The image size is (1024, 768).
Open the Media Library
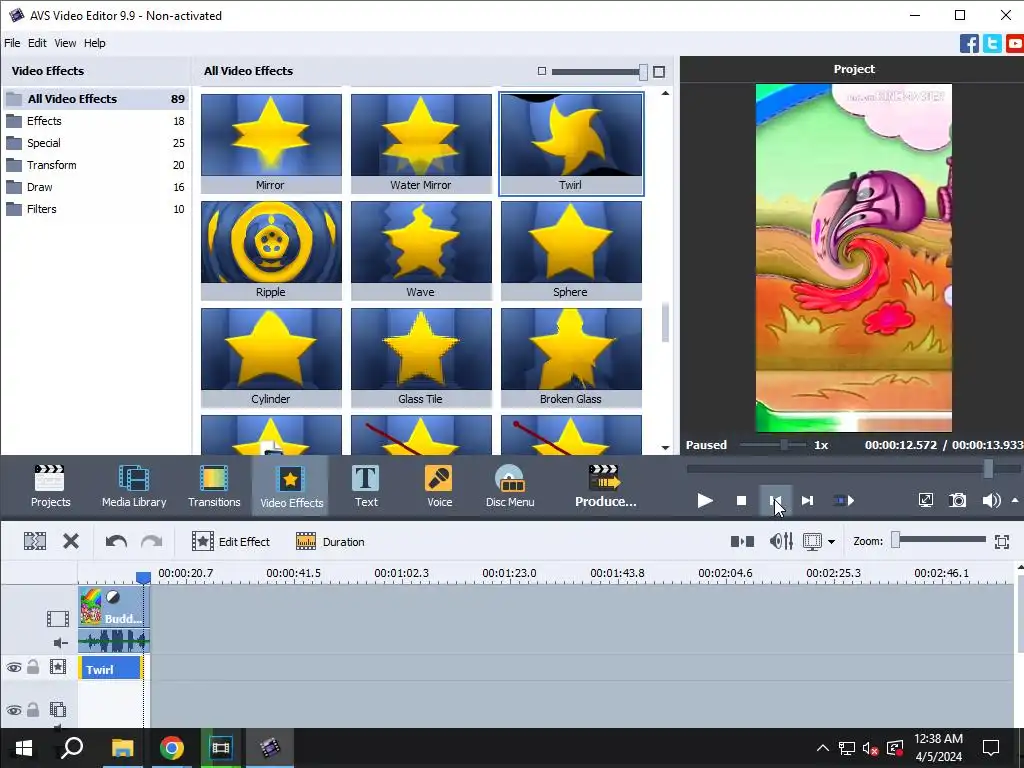click(x=134, y=486)
